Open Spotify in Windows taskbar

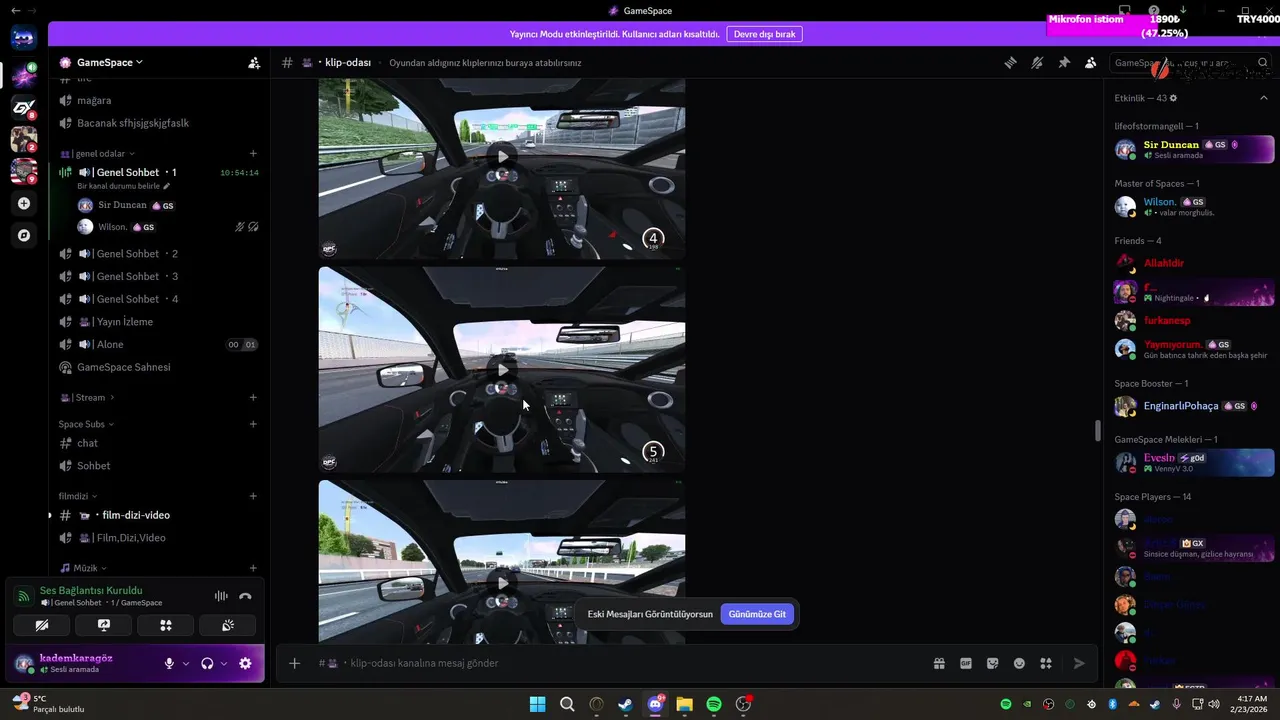click(714, 704)
